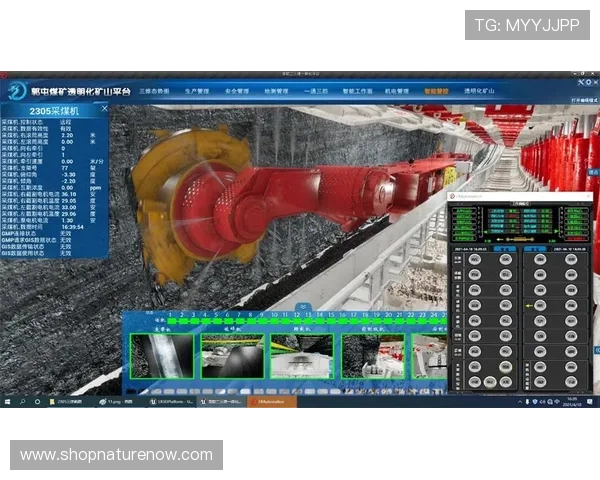The image size is (600, 480).
Task: Open the second camera thumbnail with yellow line
Action: pos(232,356)
